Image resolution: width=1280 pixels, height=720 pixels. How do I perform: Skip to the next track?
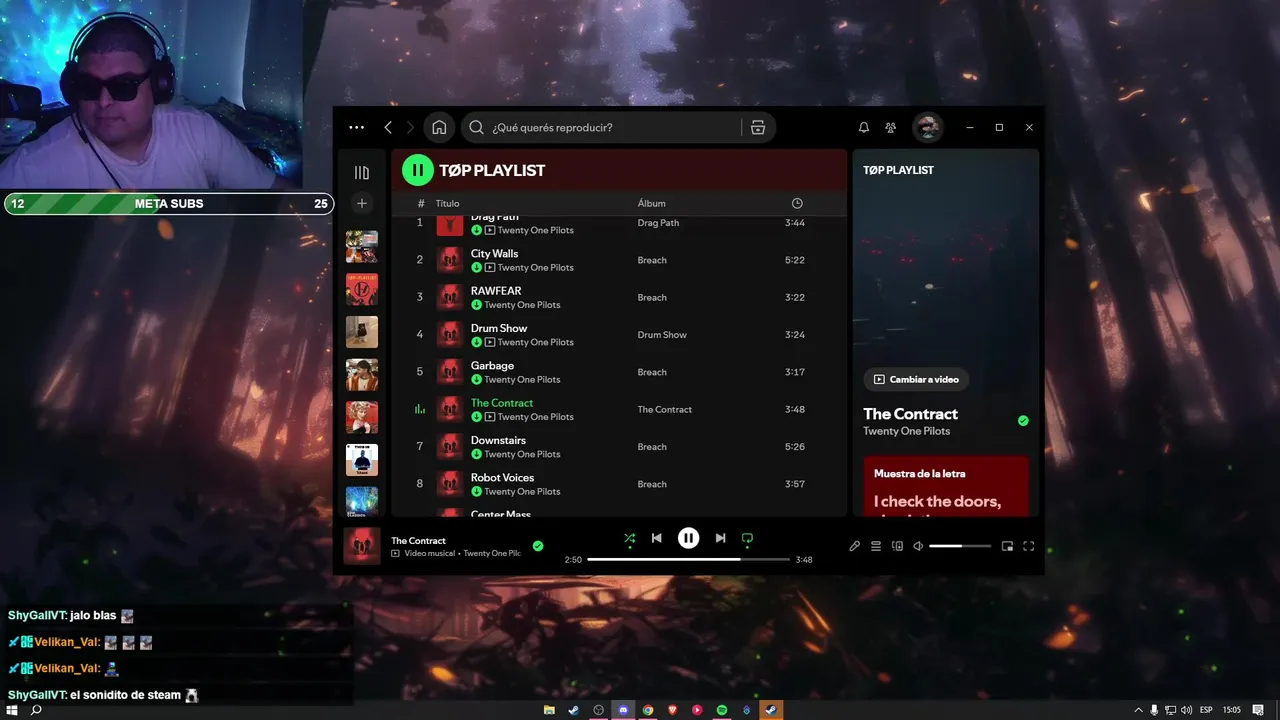click(x=720, y=538)
